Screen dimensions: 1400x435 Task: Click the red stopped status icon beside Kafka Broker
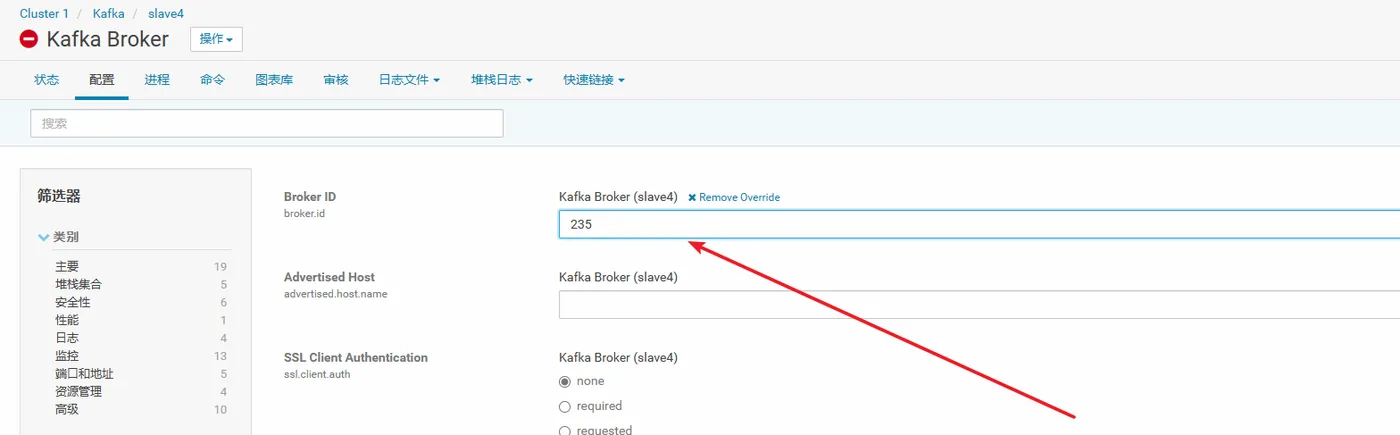point(29,39)
